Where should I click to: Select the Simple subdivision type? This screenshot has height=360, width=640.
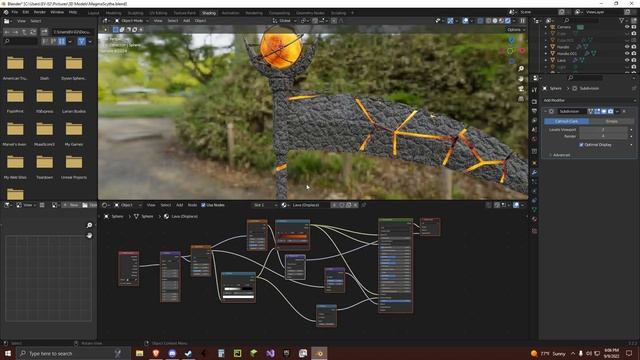point(611,122)
